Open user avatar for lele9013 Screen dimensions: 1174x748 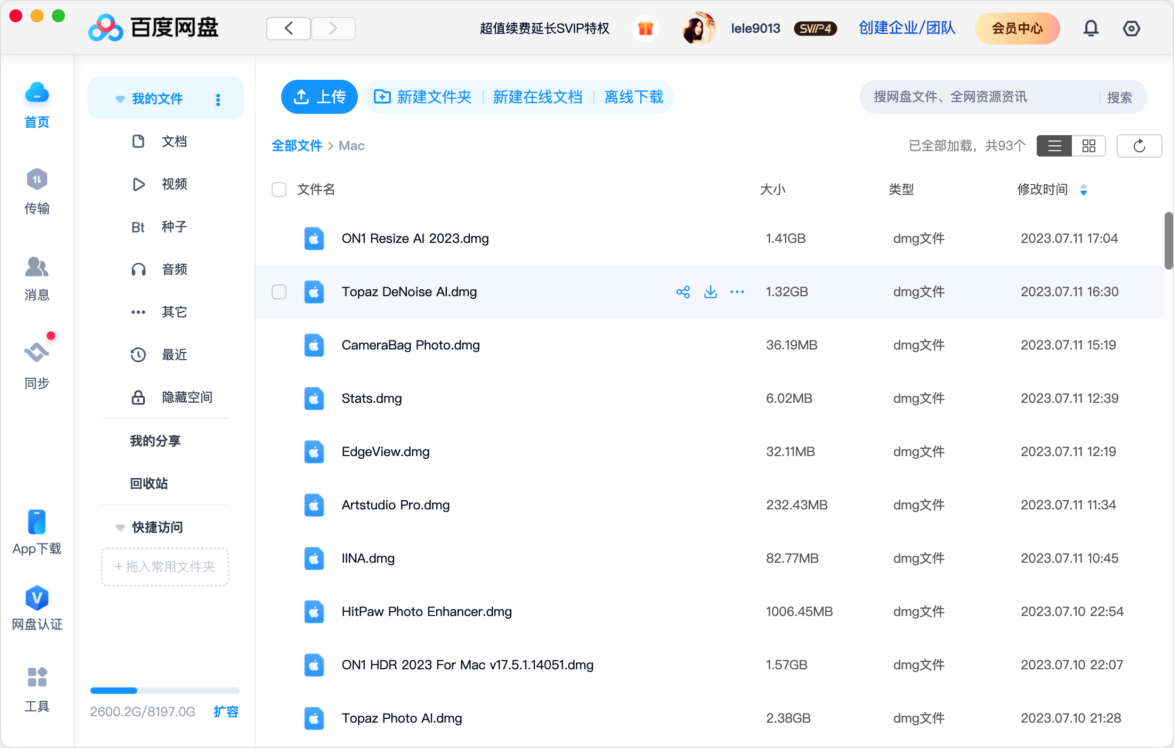point(698,28)
